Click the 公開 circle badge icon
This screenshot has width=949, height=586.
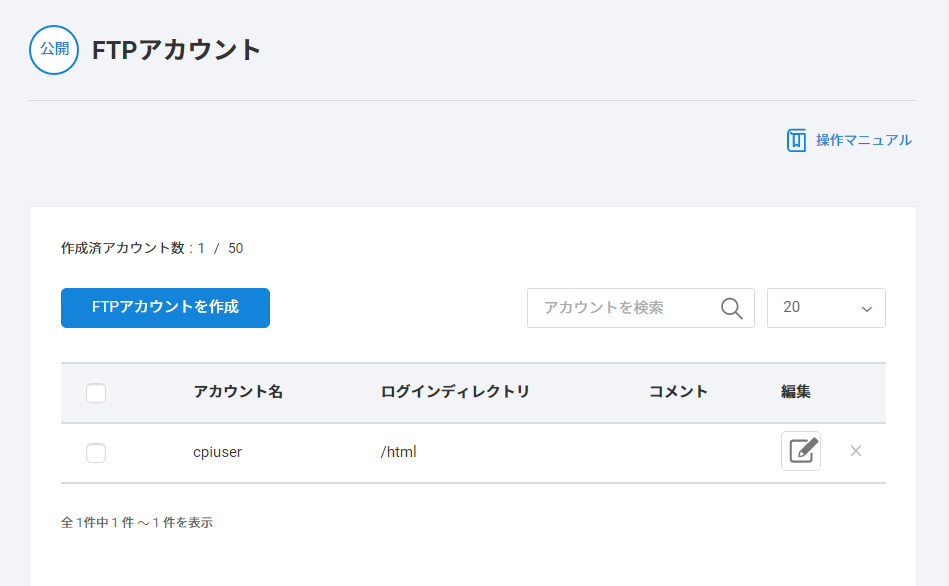(54, 50)
